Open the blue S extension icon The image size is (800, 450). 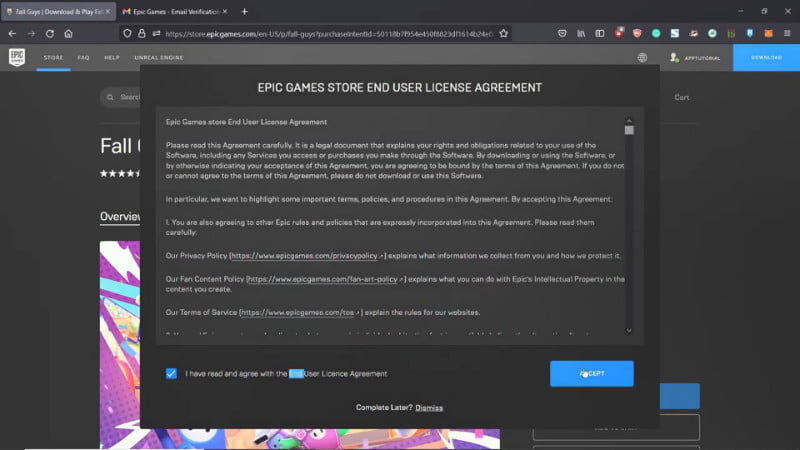tap(675, 34)
